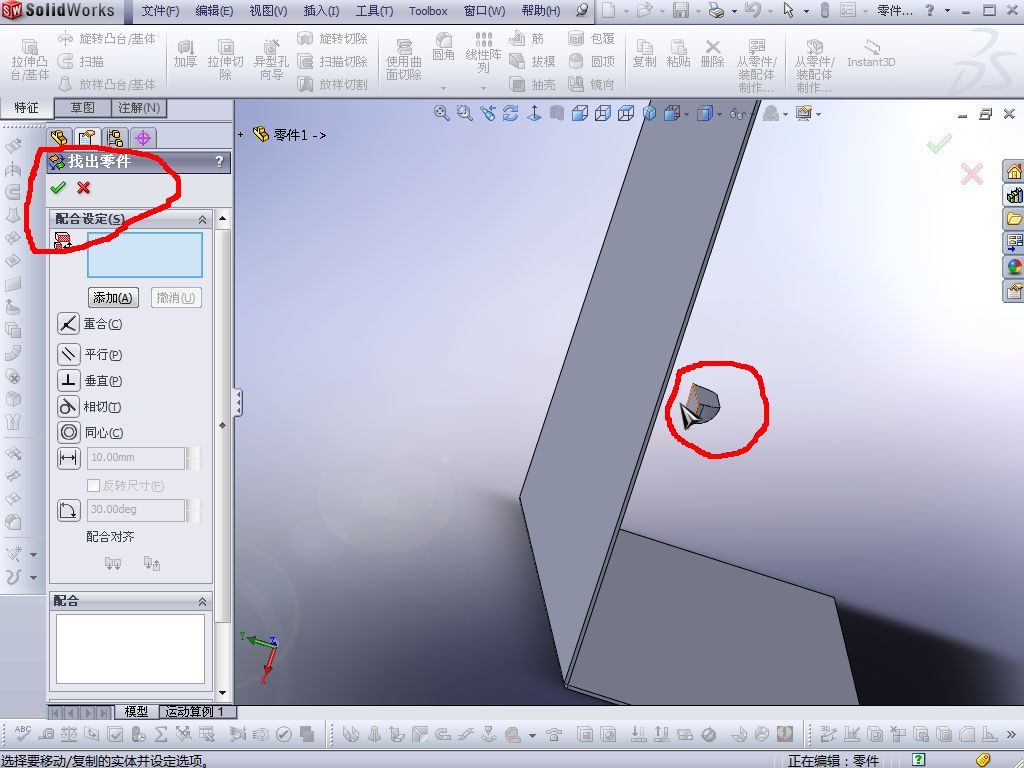Open the Undo dropdown arrow

pos(769,11)
